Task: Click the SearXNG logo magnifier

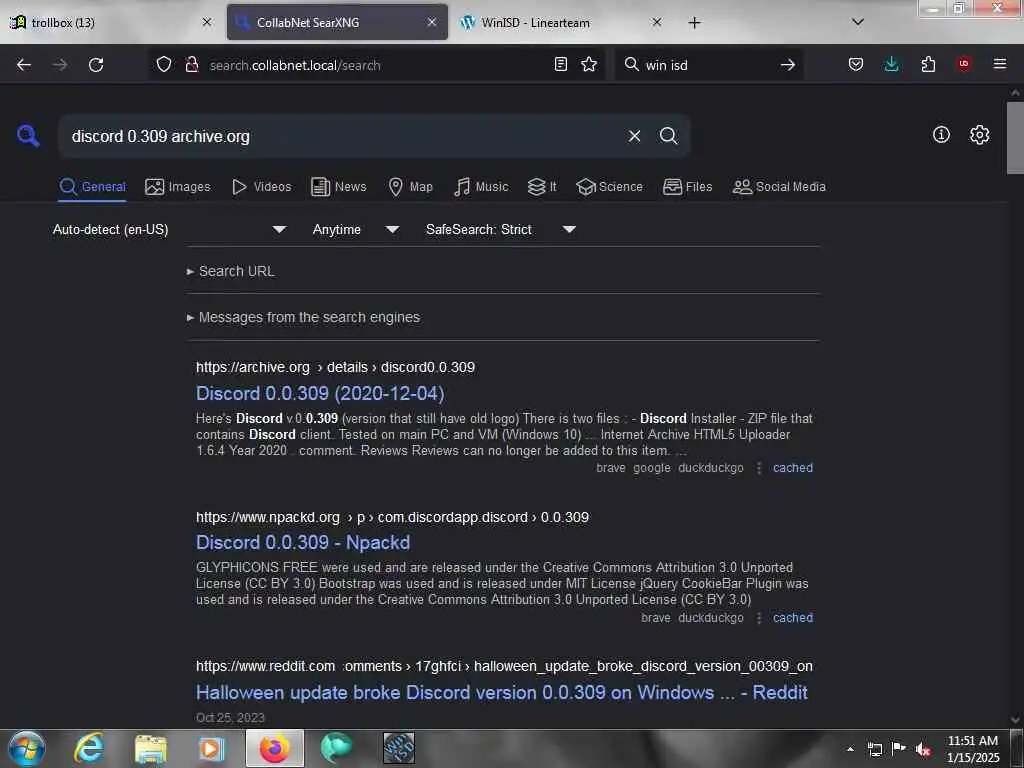Action: [28, 136]
